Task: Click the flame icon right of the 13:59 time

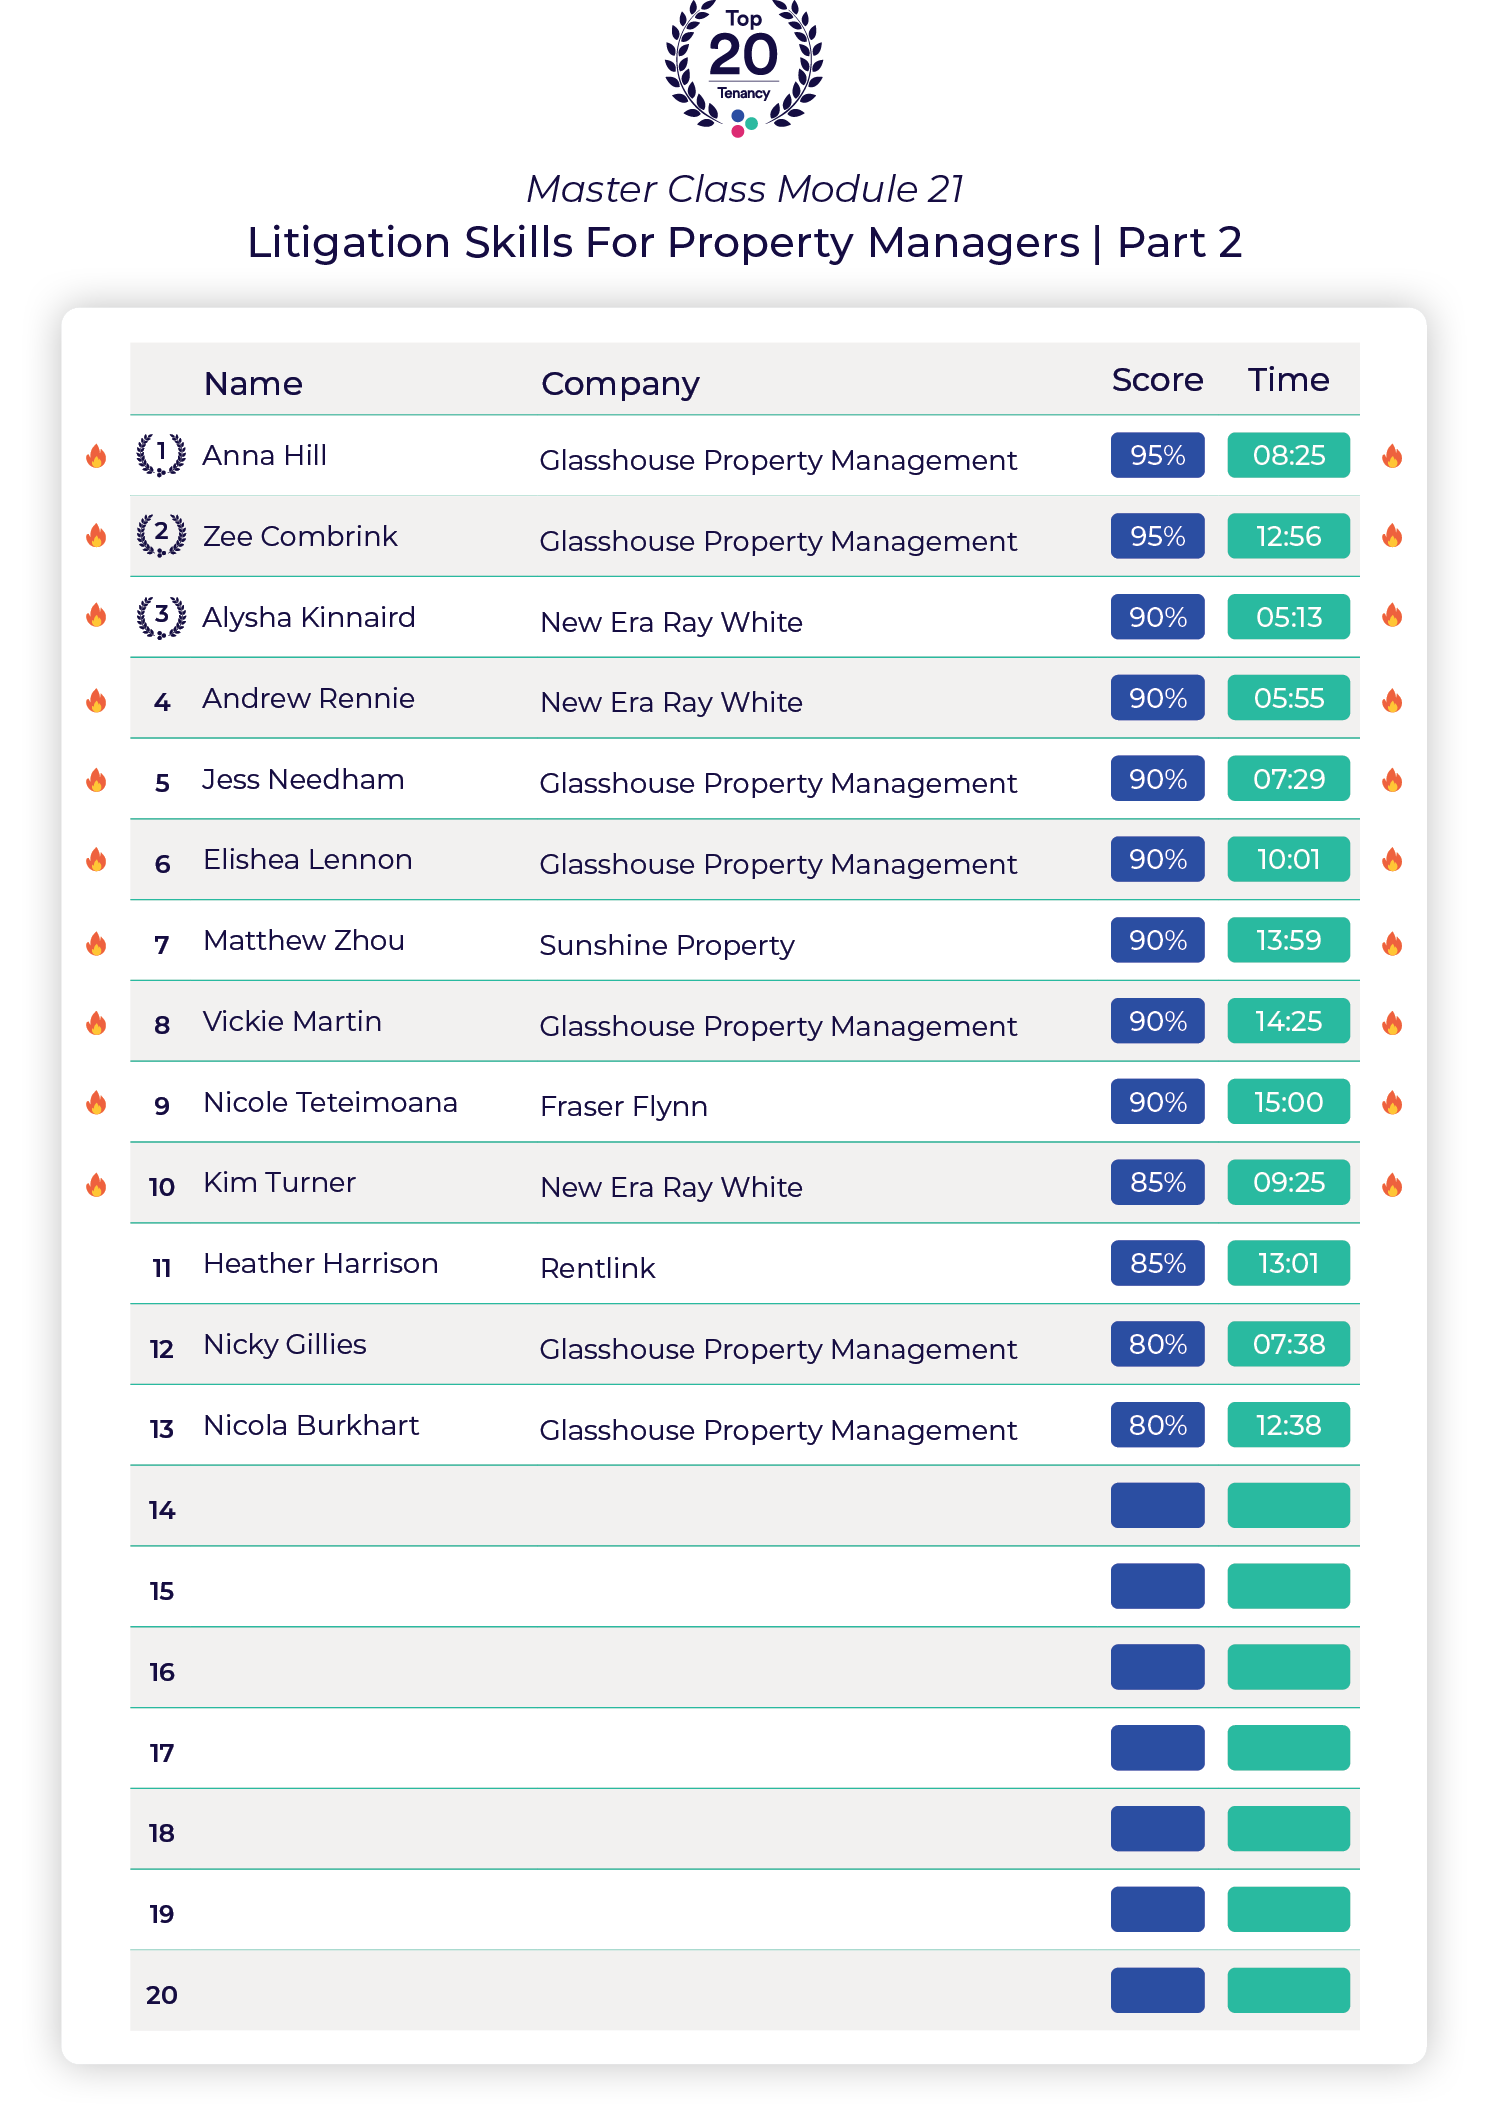Action: click(x=1392, y=943)
